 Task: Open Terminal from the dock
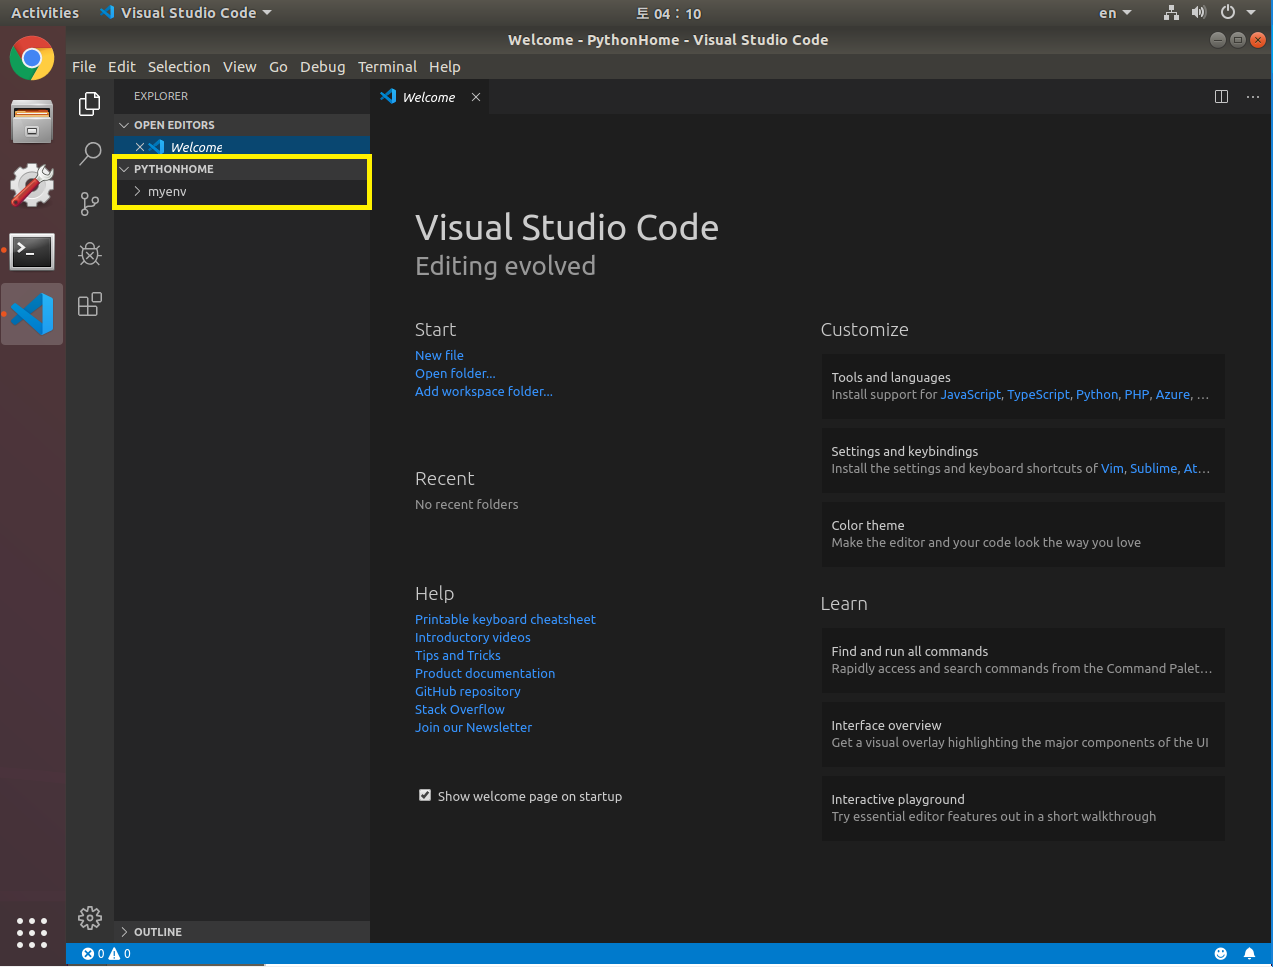point(32,250)
